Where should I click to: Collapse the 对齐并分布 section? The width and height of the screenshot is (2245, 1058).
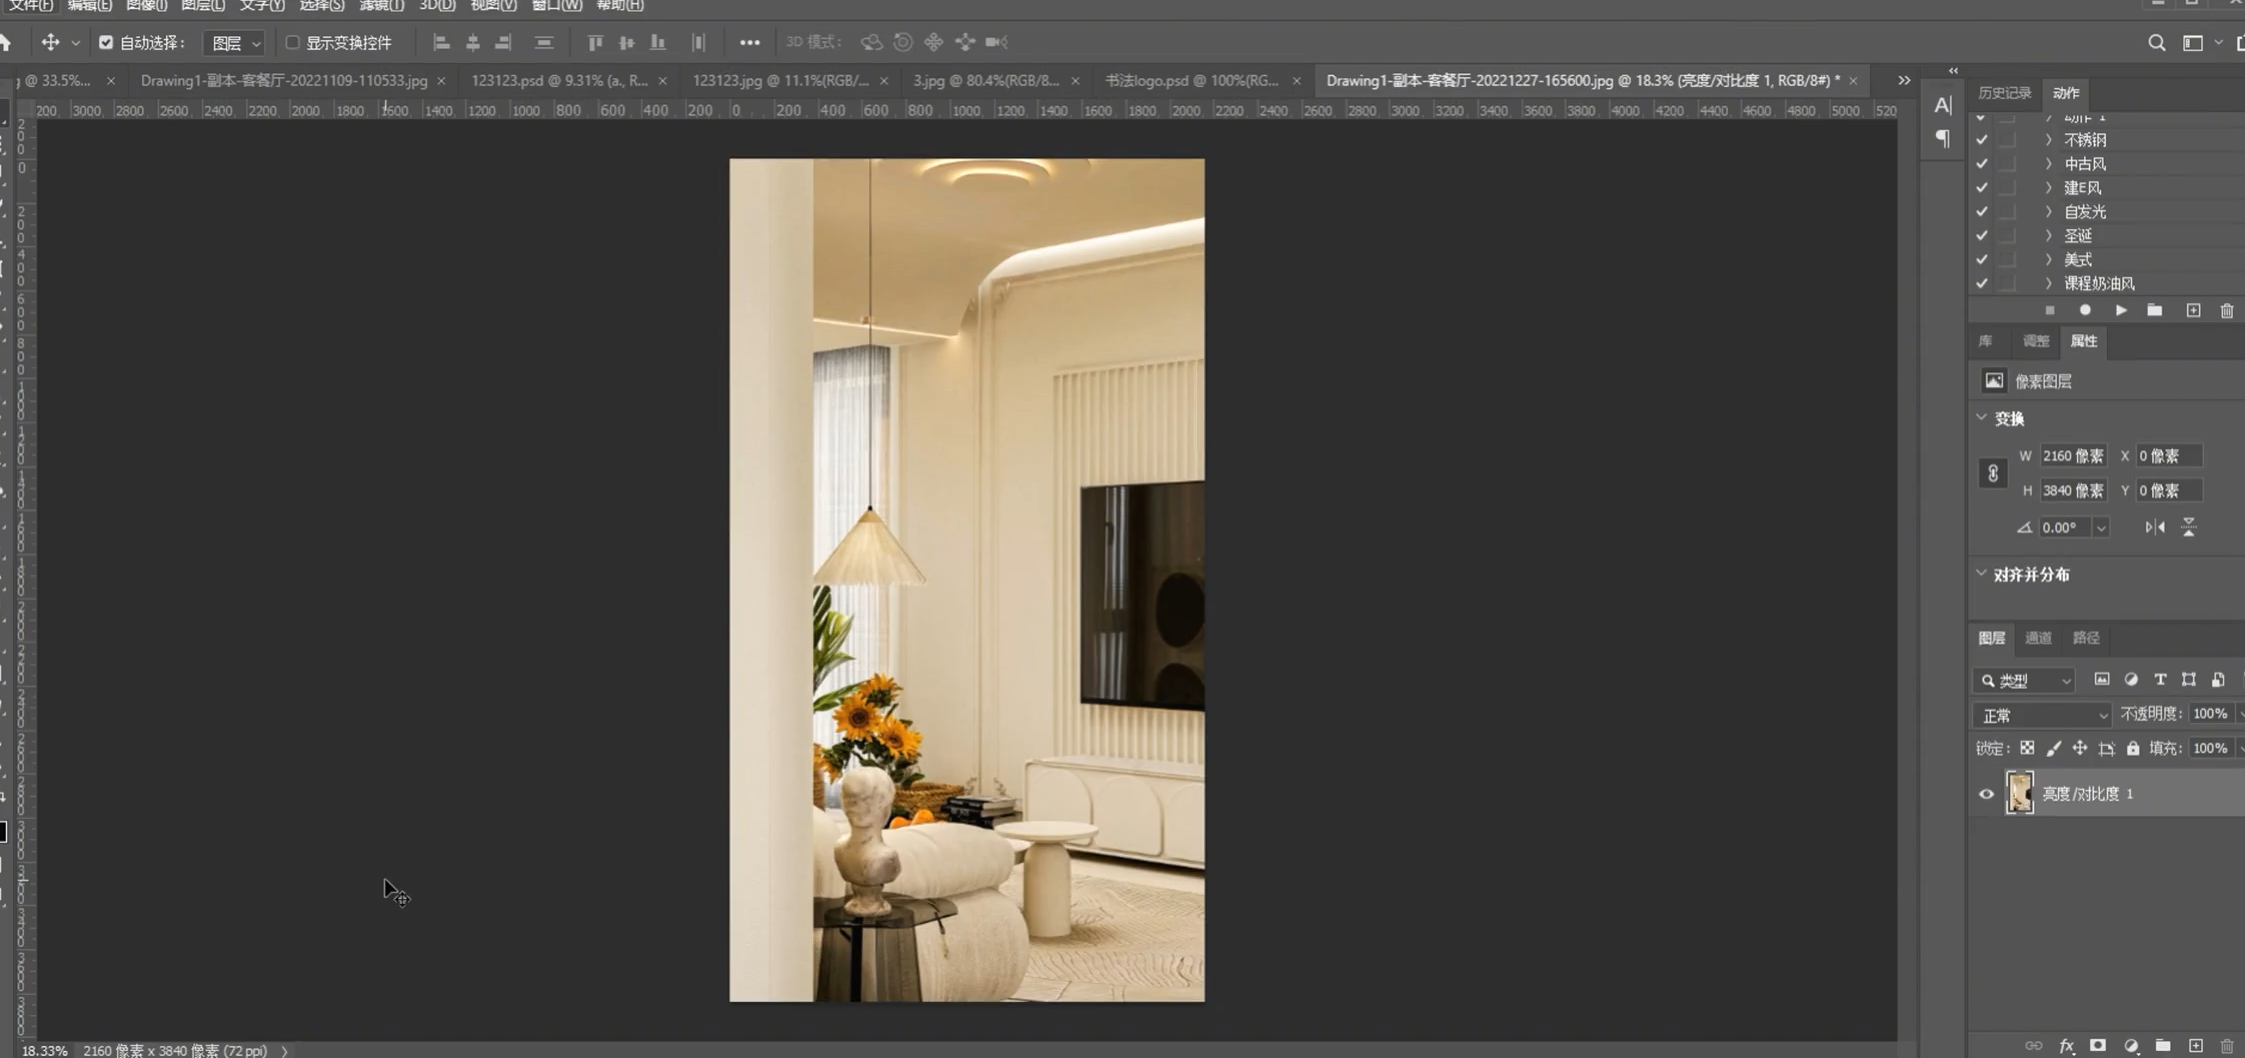click(1981, 574)
